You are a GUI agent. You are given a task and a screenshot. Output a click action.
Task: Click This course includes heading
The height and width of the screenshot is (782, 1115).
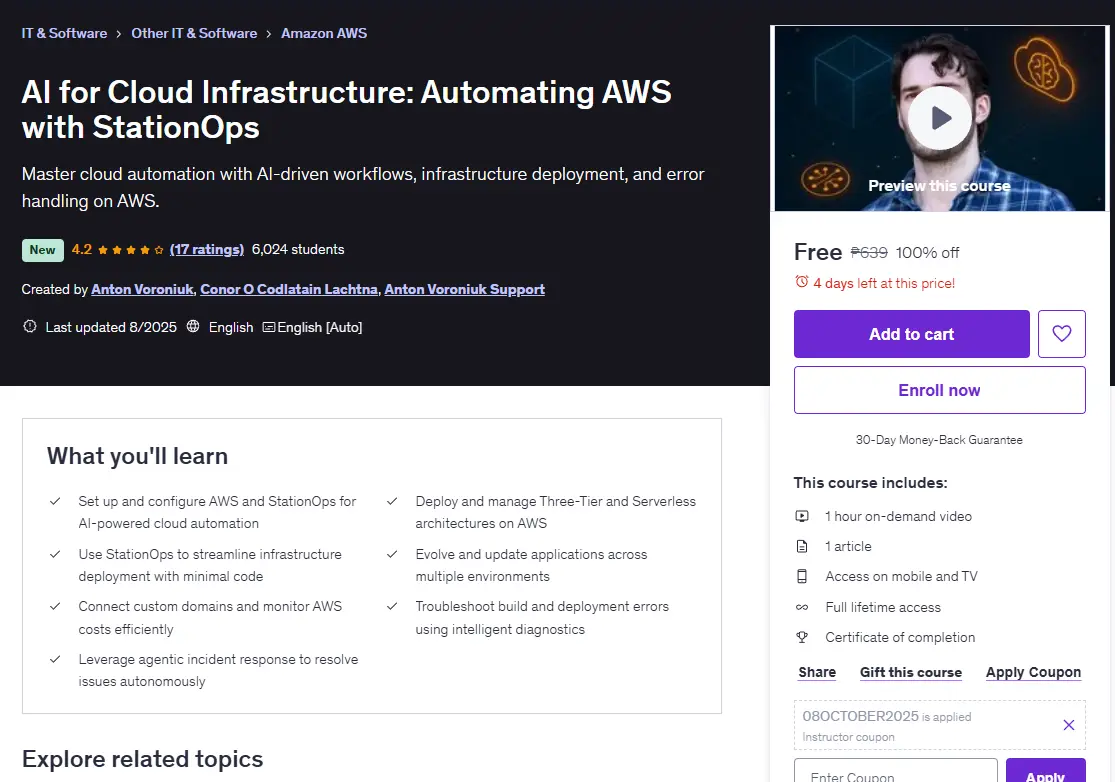point(870,483)
